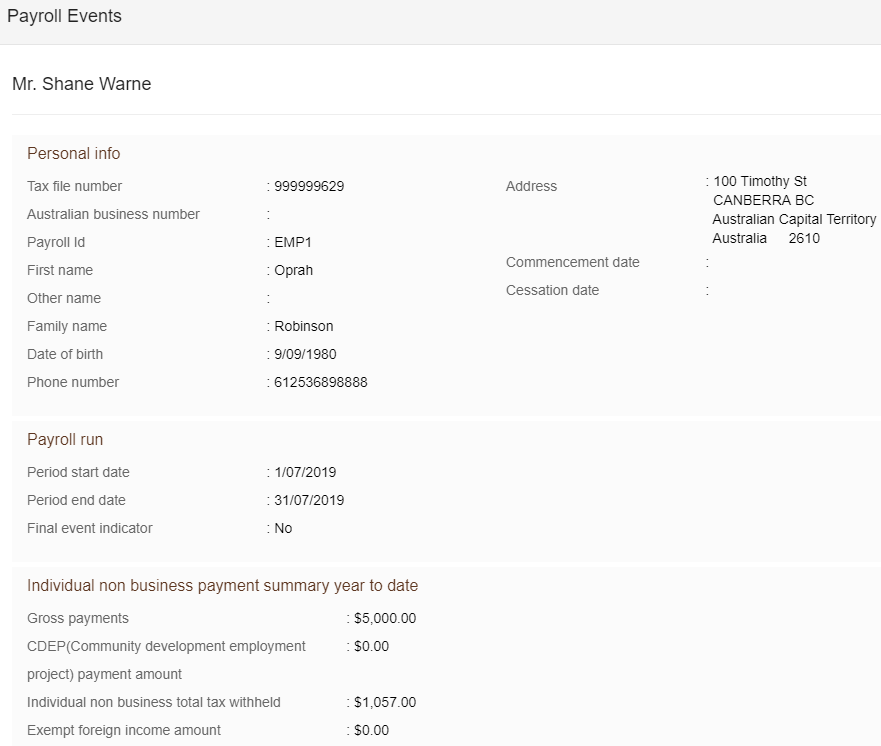Click the Final event indicator value No

click(x=283, y=529)
